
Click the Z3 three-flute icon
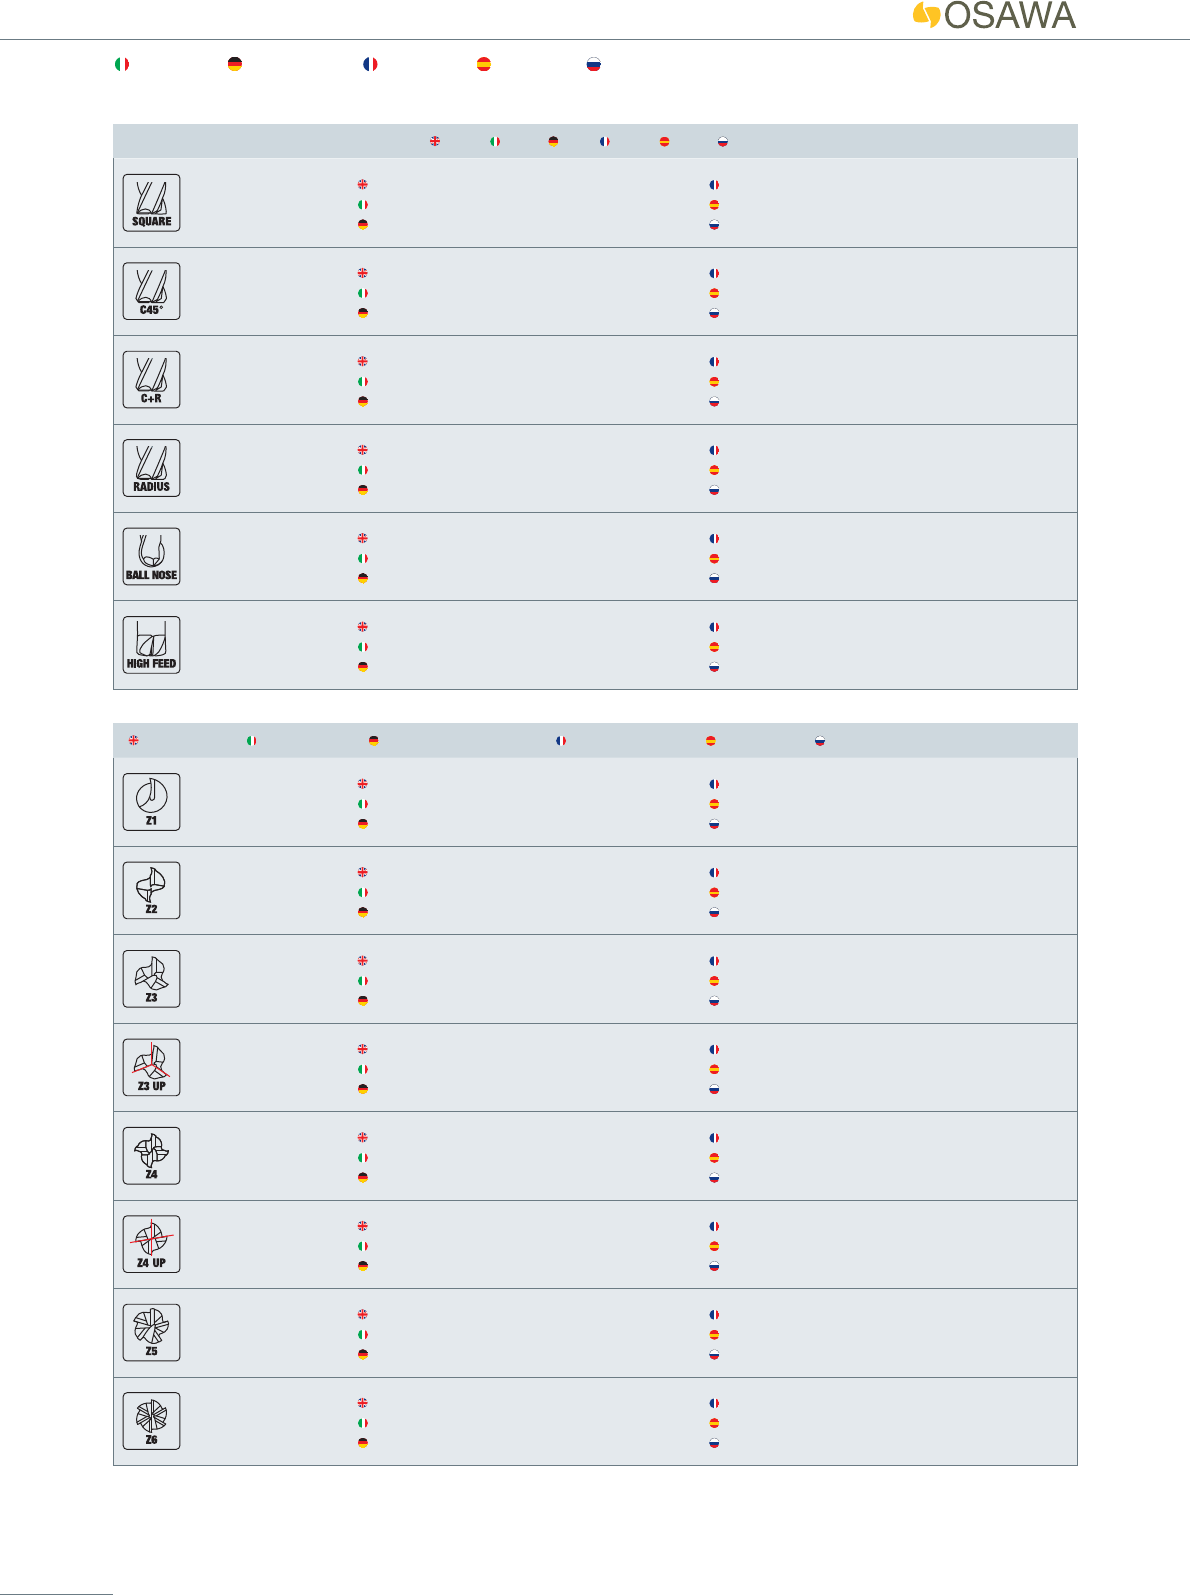(x=151, y=979)
